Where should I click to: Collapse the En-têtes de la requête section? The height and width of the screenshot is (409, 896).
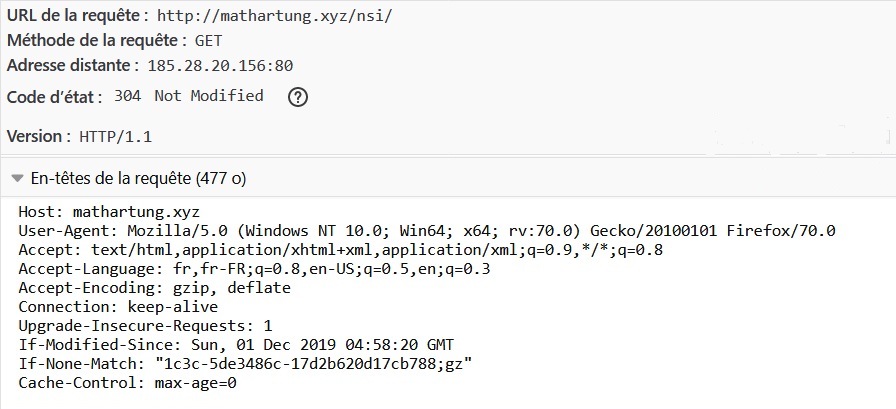pos(17,179)
